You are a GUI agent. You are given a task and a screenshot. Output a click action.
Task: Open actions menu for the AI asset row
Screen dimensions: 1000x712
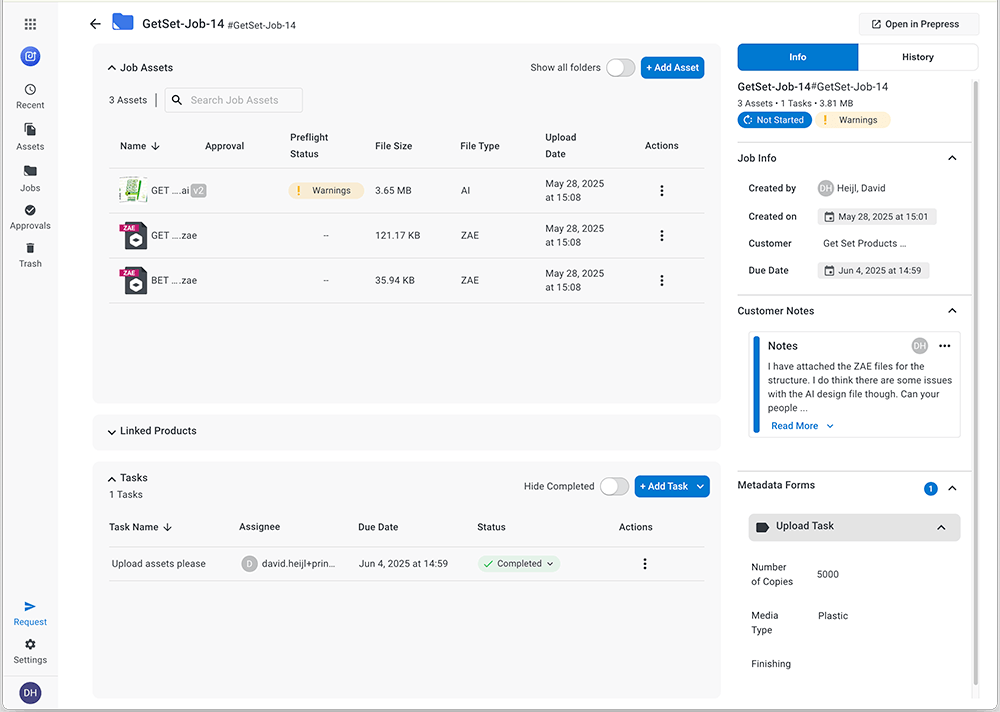coord(661,191)
